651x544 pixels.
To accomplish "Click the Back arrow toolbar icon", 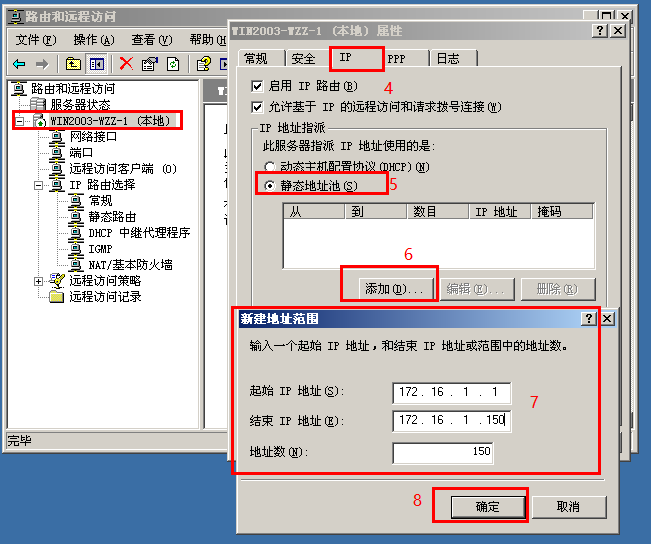I will (19, 64).
